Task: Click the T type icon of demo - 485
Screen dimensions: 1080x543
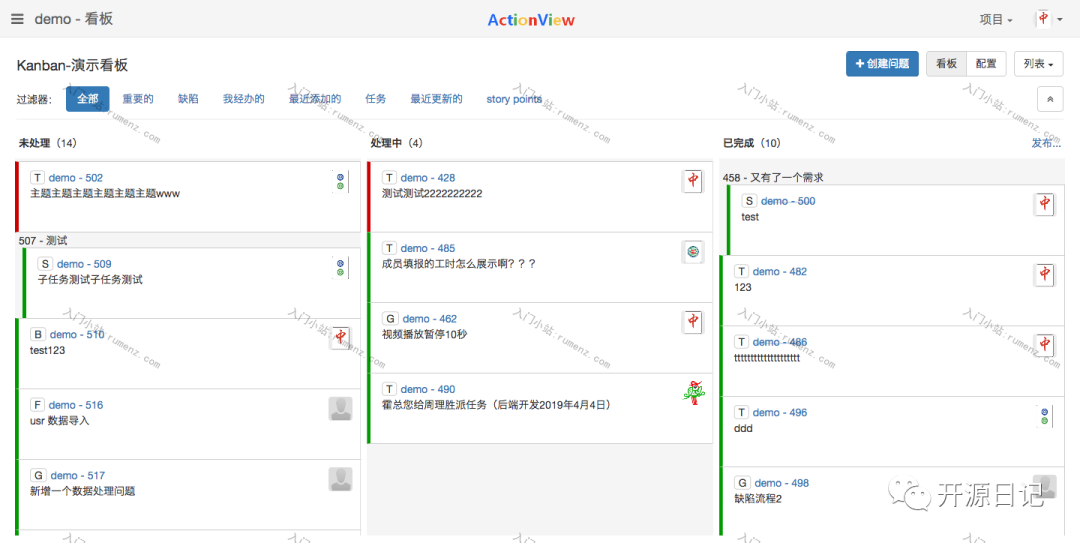Action: 389,248
